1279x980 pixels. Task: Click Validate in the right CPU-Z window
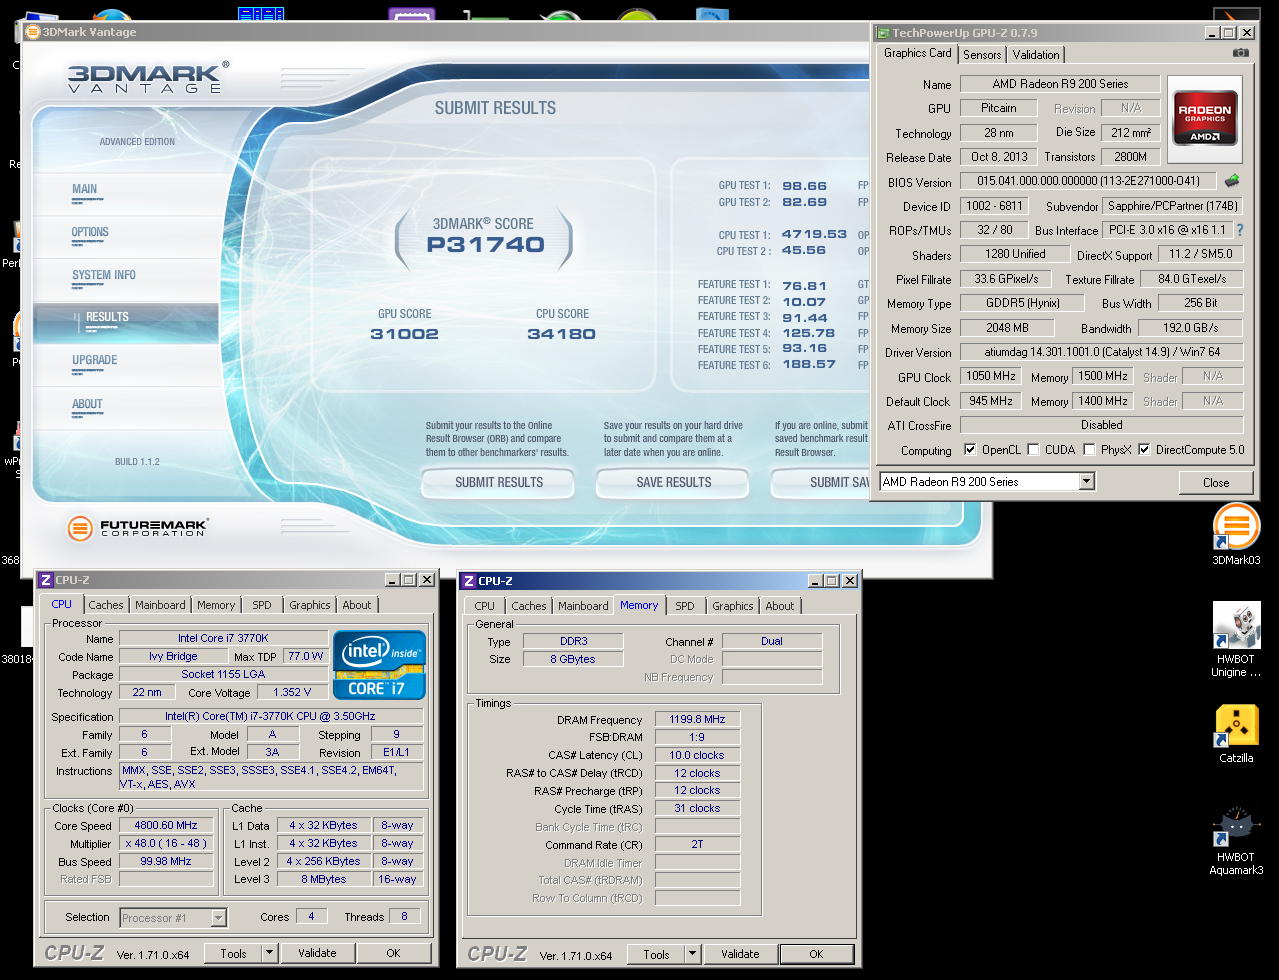coord(740,954)
